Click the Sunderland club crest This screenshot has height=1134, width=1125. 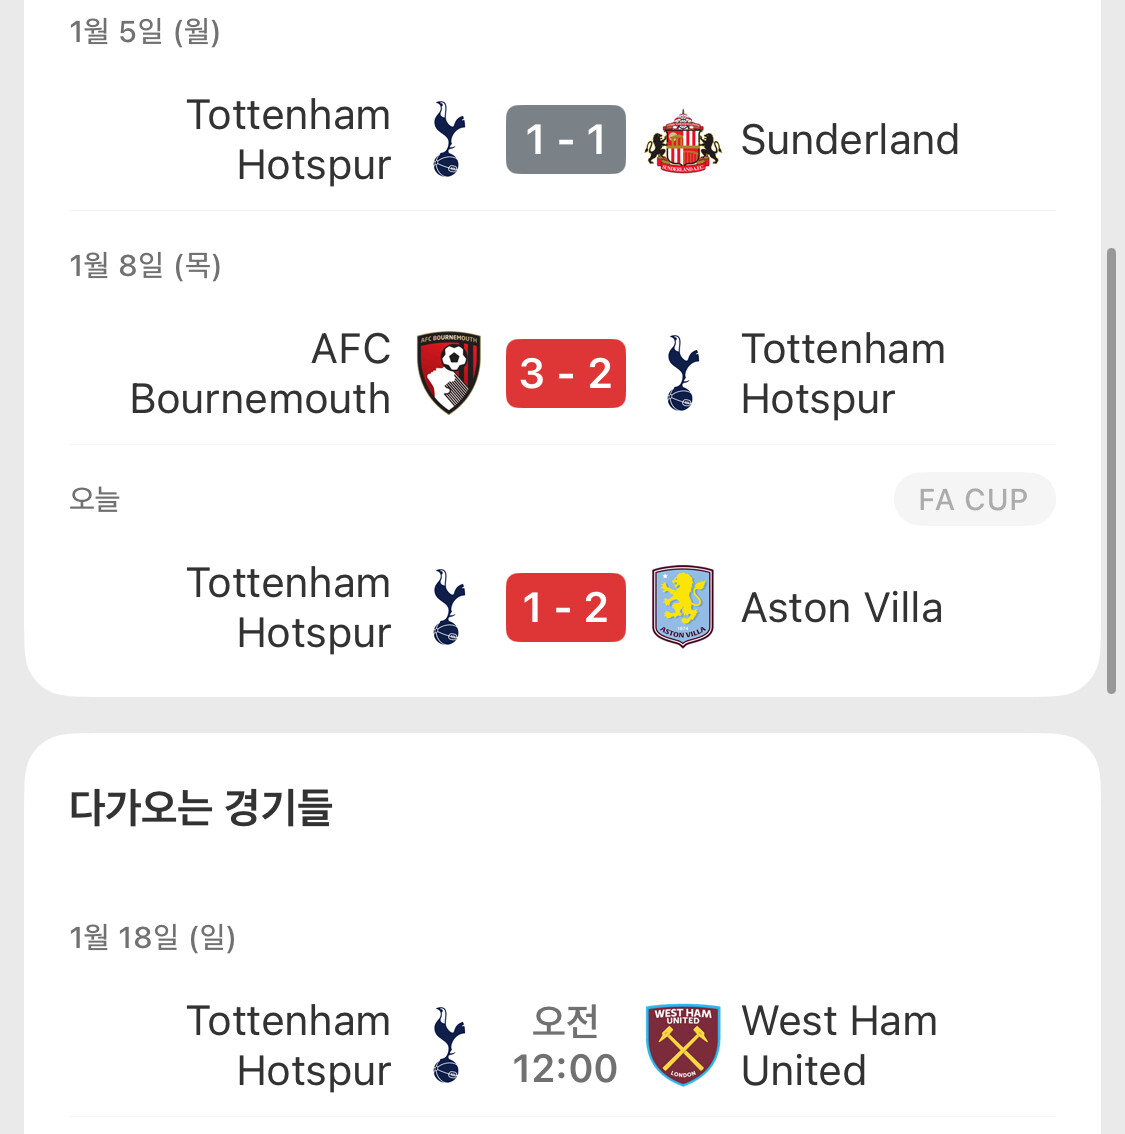coord(683,140)
